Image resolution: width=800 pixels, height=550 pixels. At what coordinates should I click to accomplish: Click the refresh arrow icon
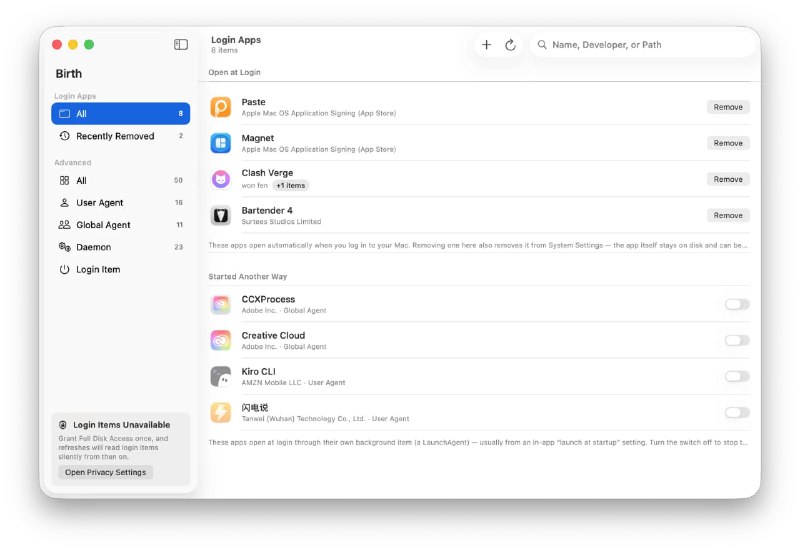[510, 45]
